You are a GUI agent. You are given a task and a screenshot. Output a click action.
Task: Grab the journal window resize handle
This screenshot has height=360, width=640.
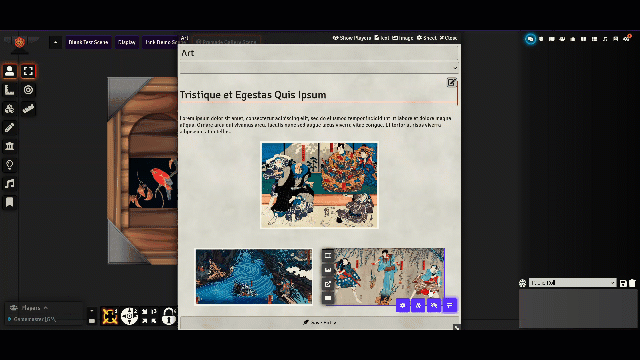click(457, 327)
